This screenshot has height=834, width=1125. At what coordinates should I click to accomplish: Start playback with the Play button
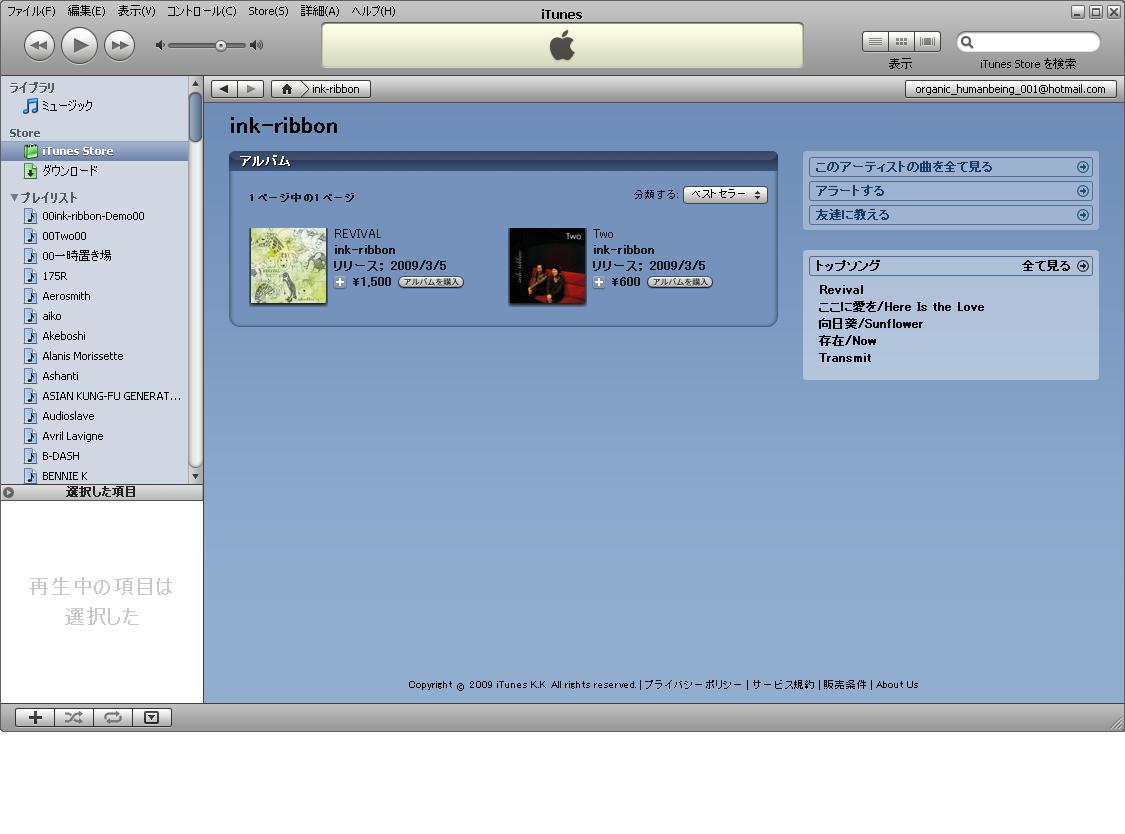point(79,46)
